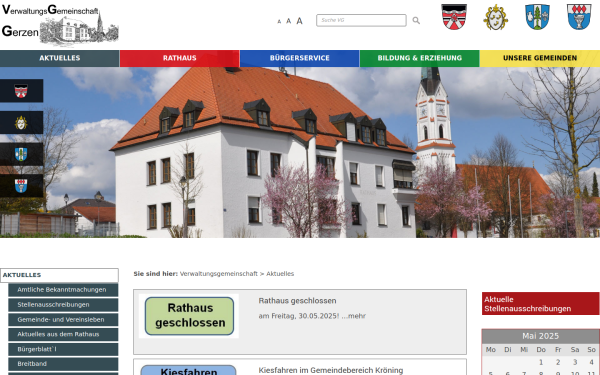Screen dimensions: 600x375
Task: Open Aktuelle Stellenausschreibungen red box
Action: [x=540, y=304]
